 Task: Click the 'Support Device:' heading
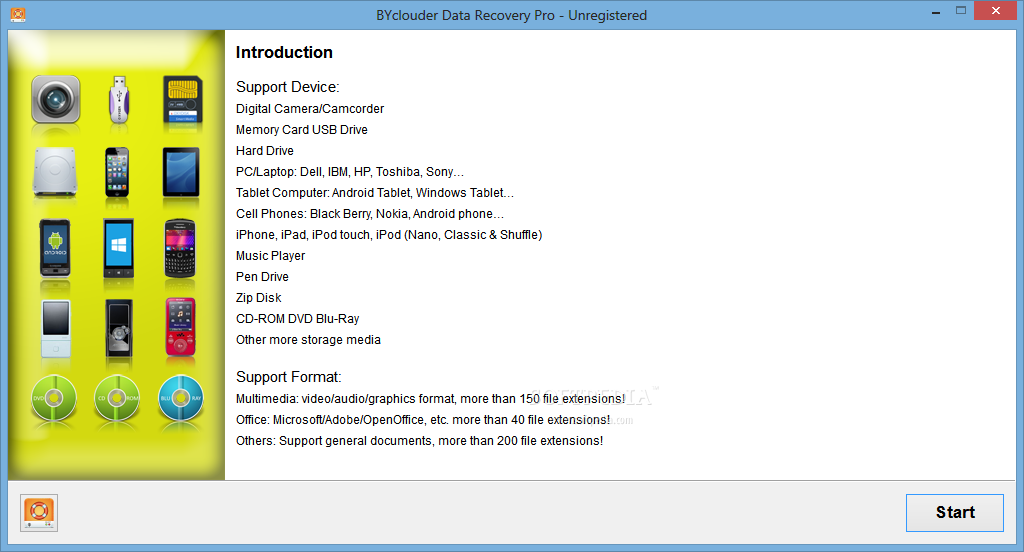(x=287, y=87)
